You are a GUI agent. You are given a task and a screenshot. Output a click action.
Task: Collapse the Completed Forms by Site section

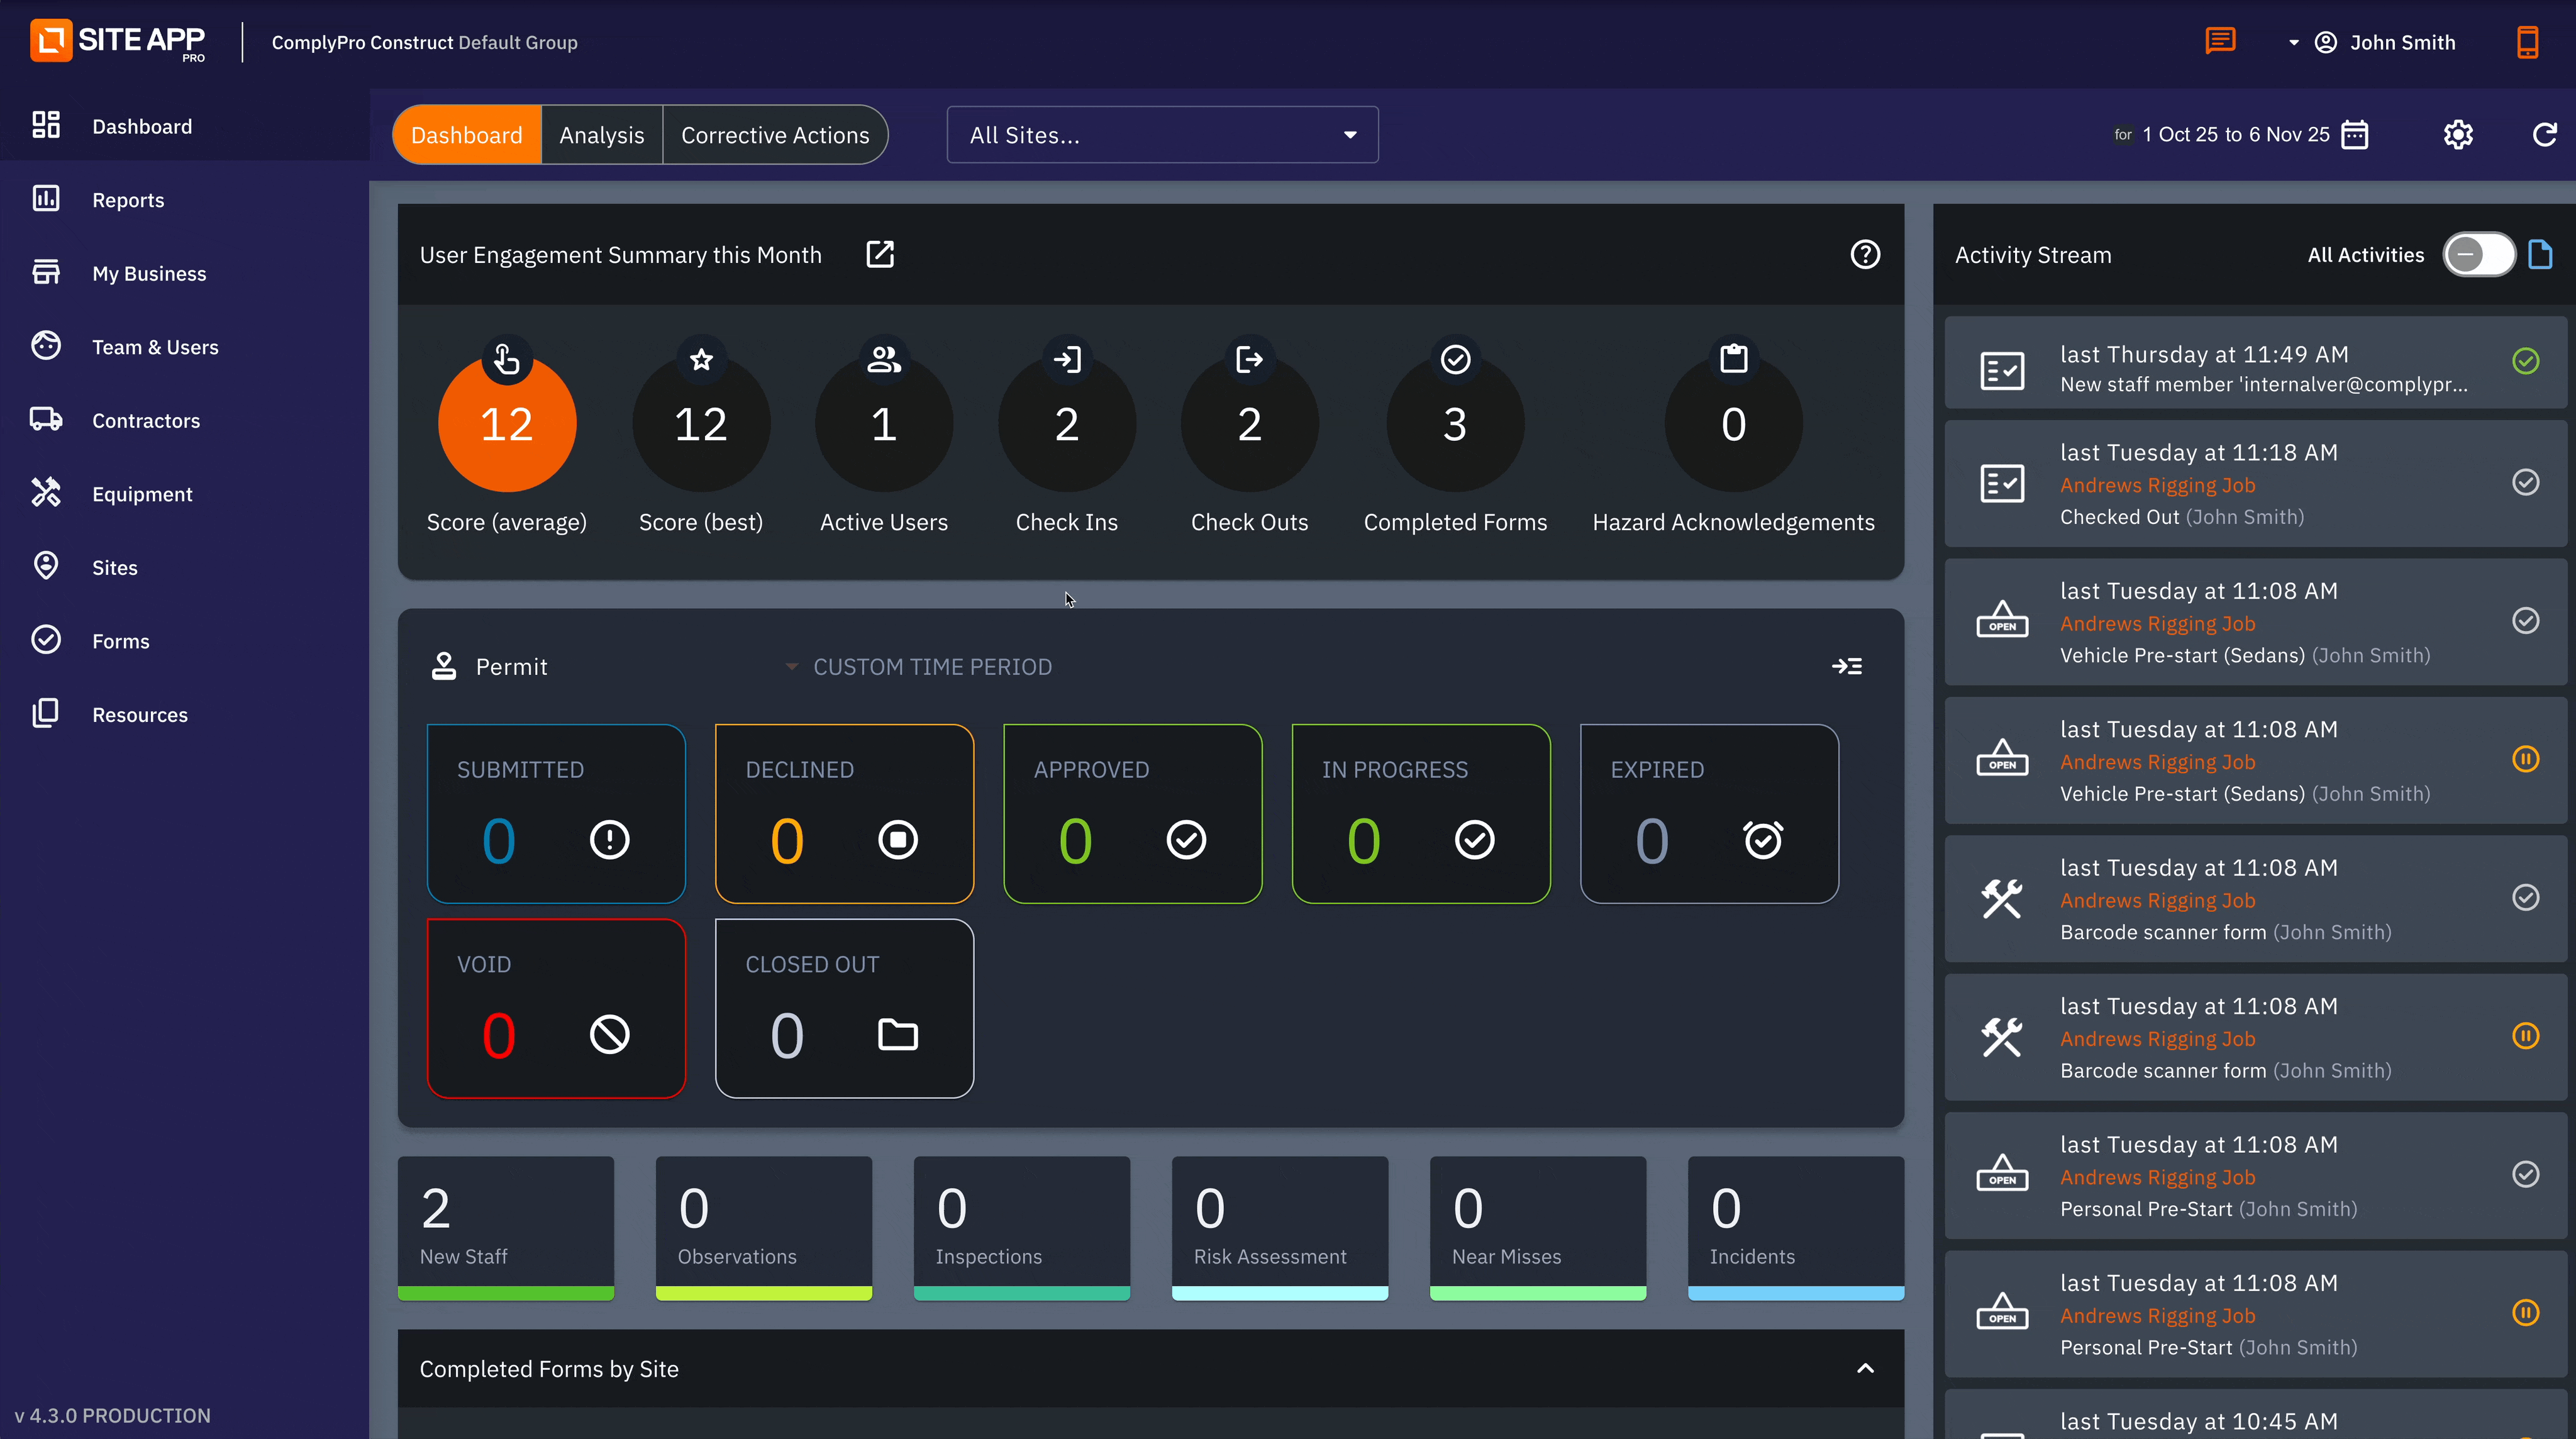[x=1865, y=1368]
